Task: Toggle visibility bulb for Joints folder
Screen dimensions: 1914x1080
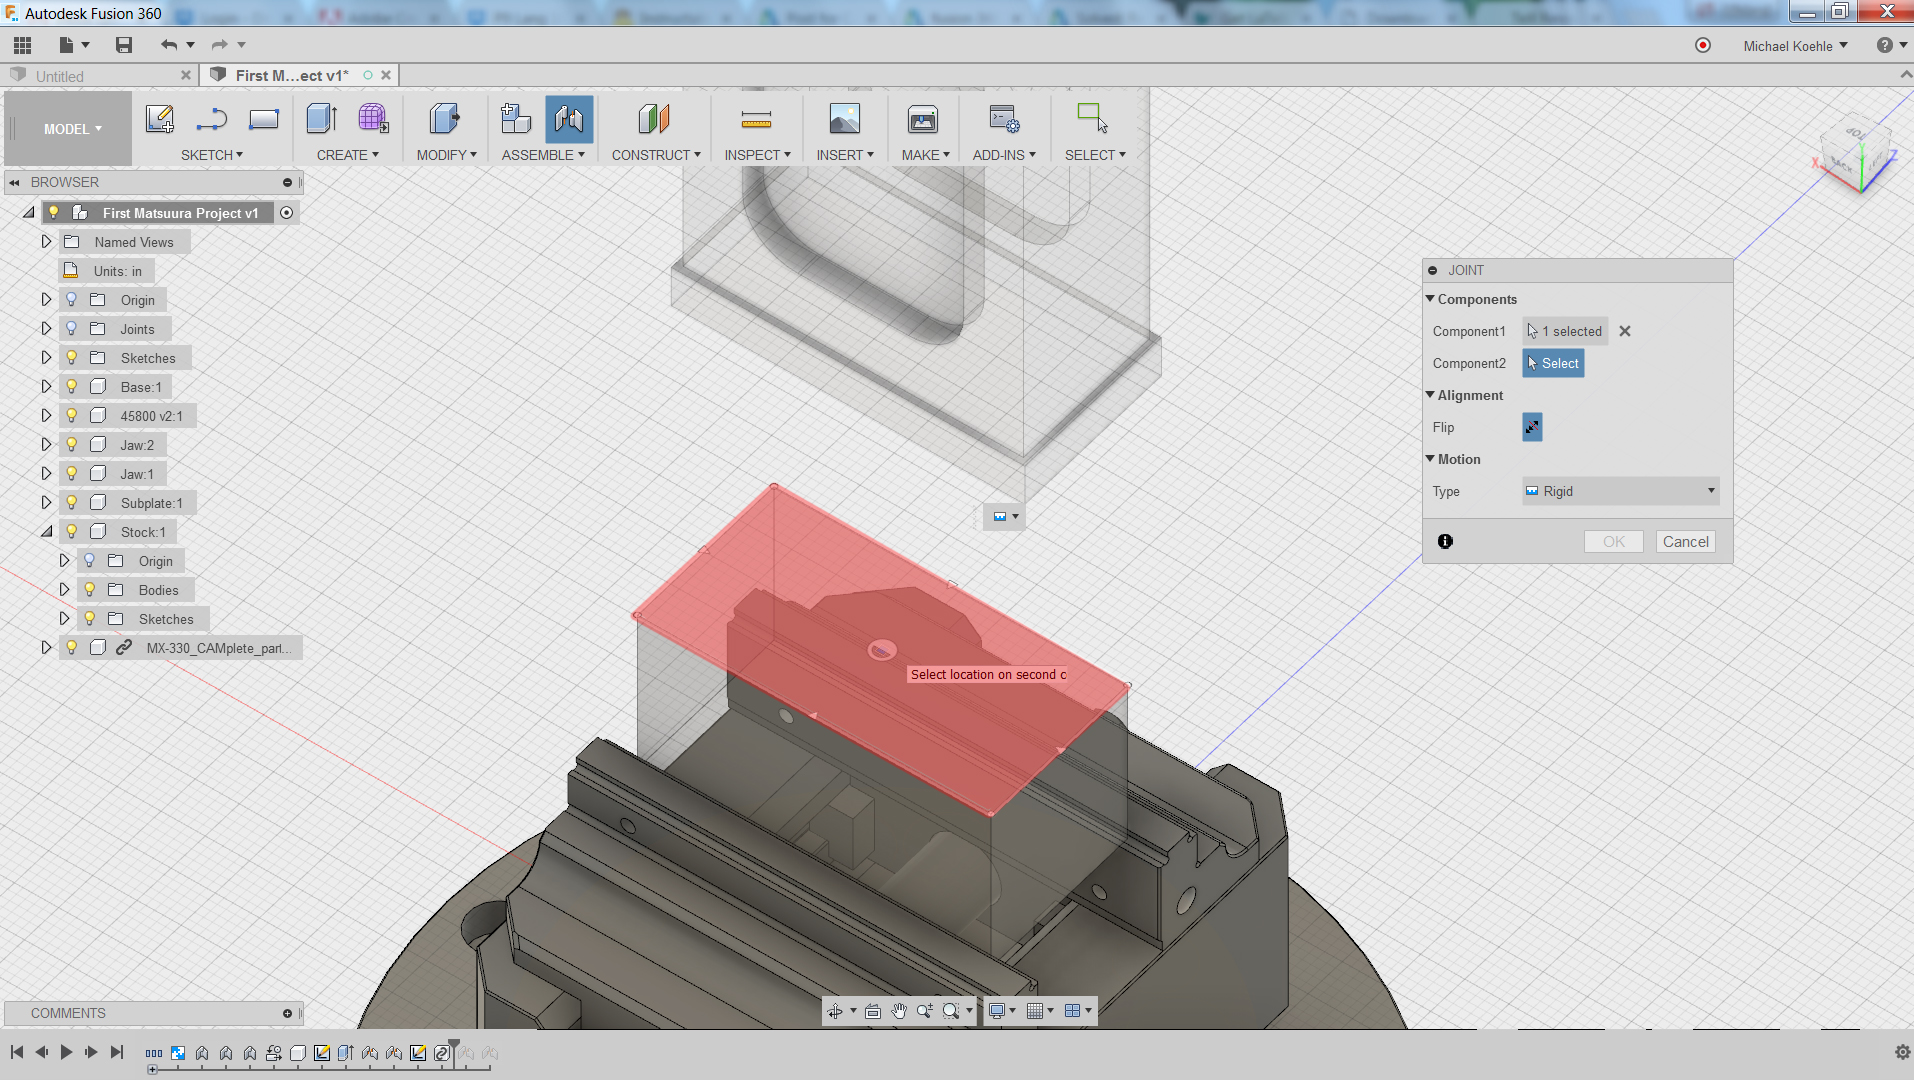Action: (x=72, y=329)
